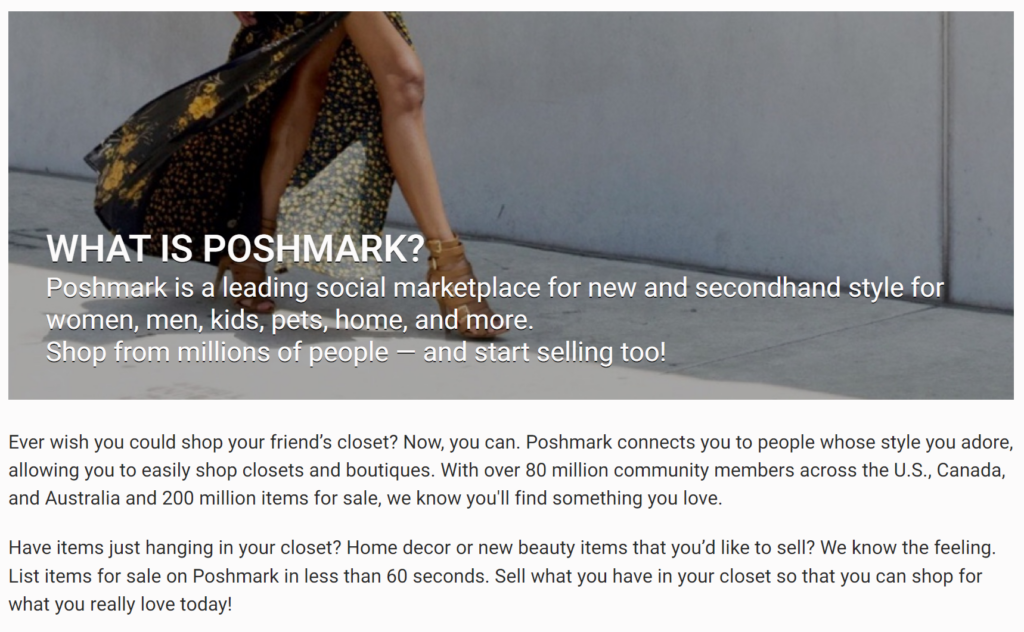Click 'we know you'll find something you love'
Image resolution: width=1024 pixels, height=632 pixels.
click(x=554, y=498)
